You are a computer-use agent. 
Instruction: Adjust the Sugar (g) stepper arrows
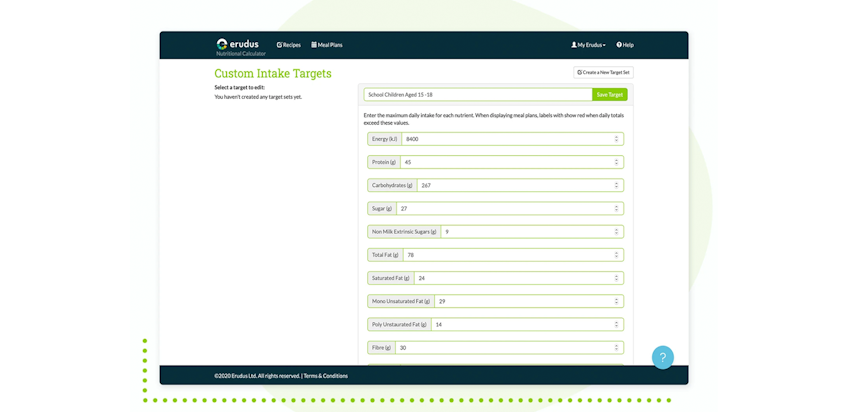616,208
